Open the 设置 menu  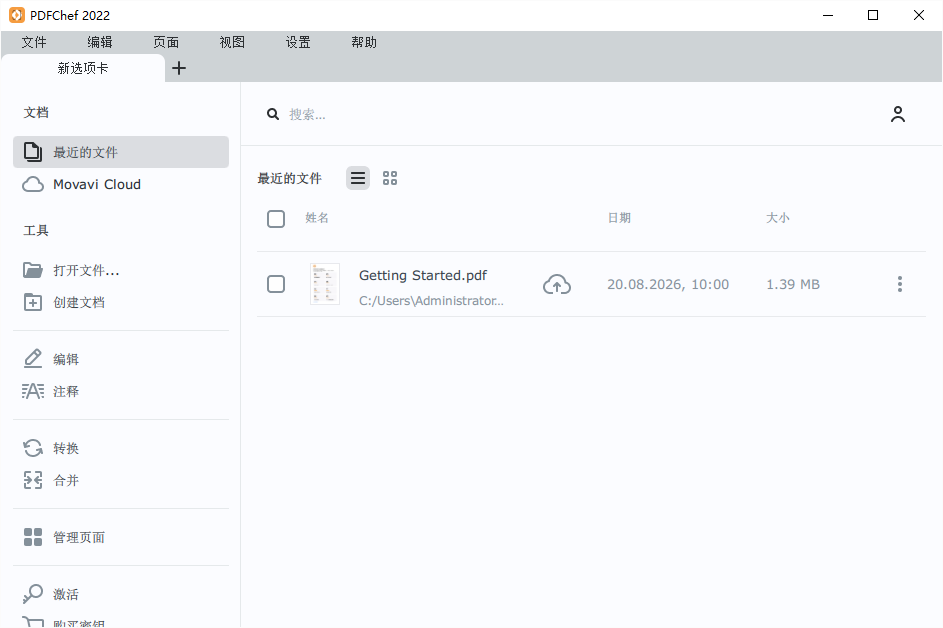[x=298, y=42]
